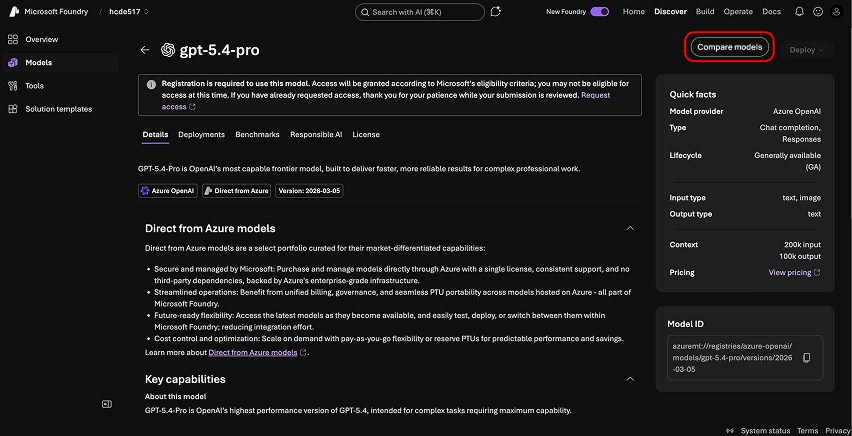Open the View pricing link
The width and height of the screenshot is (852, 436).
794,272
